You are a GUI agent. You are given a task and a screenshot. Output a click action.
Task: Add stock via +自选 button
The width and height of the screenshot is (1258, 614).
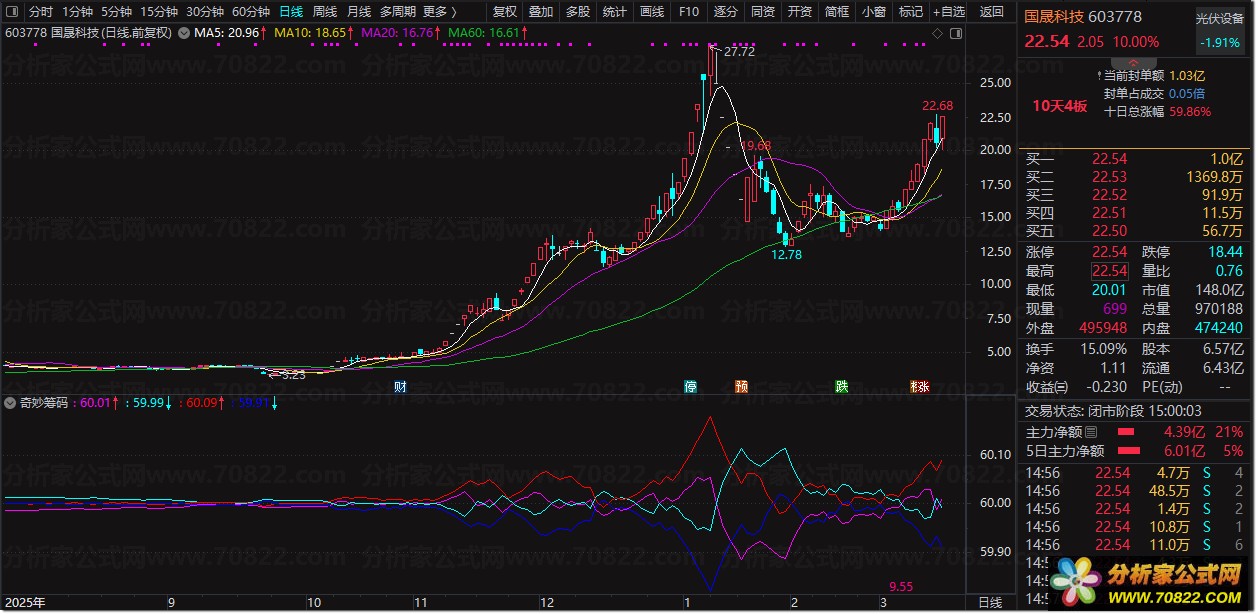pos(949,12)
